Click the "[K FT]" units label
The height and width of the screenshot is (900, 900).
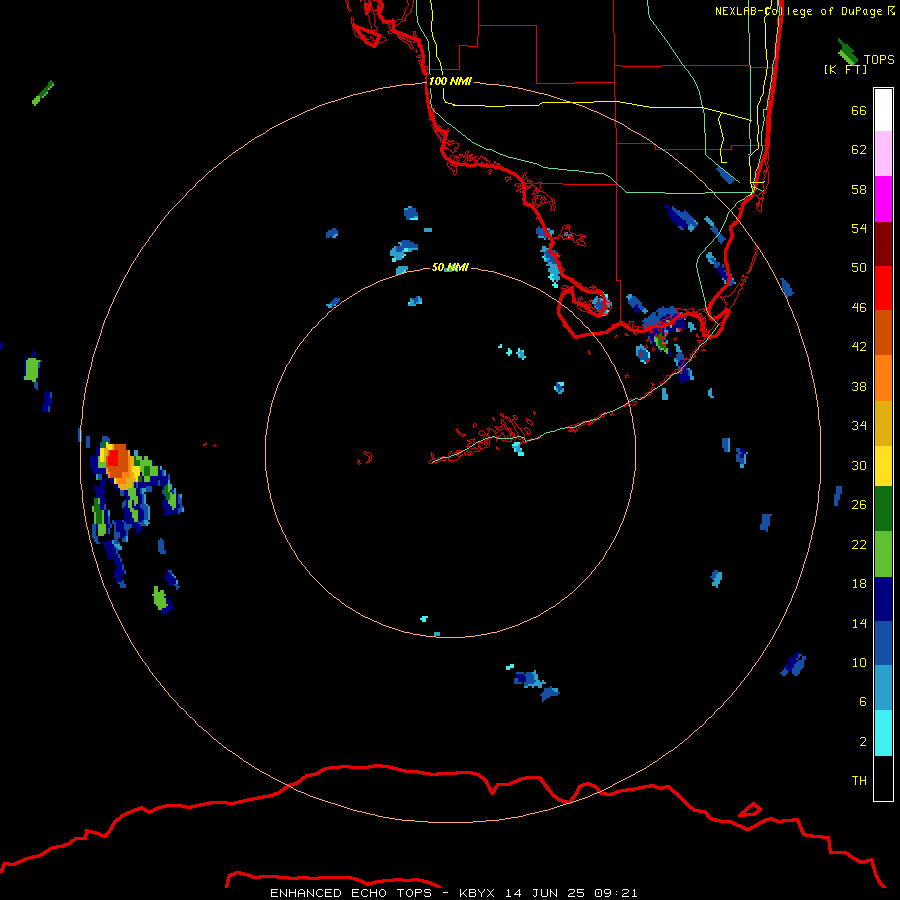pos(845,69)
